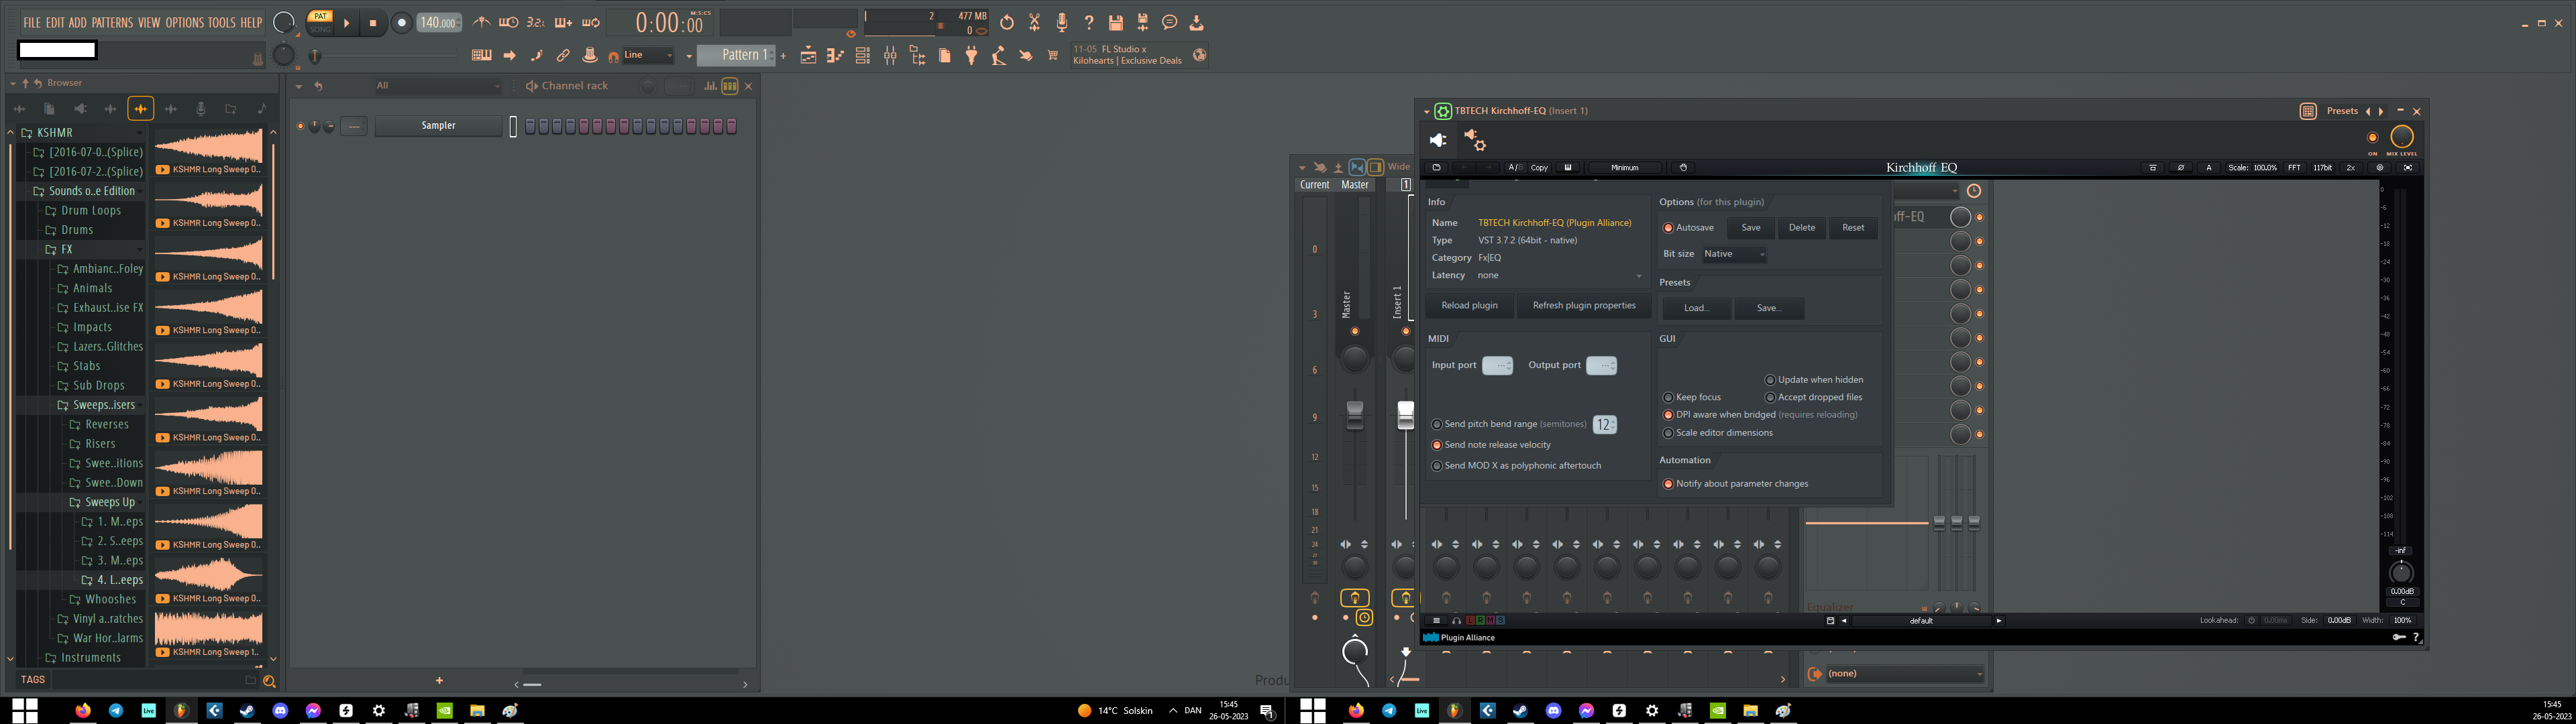Toggle Notify about parameter changes option
The height and width of the screenshot is (724, 2576).
[1735, 484]
